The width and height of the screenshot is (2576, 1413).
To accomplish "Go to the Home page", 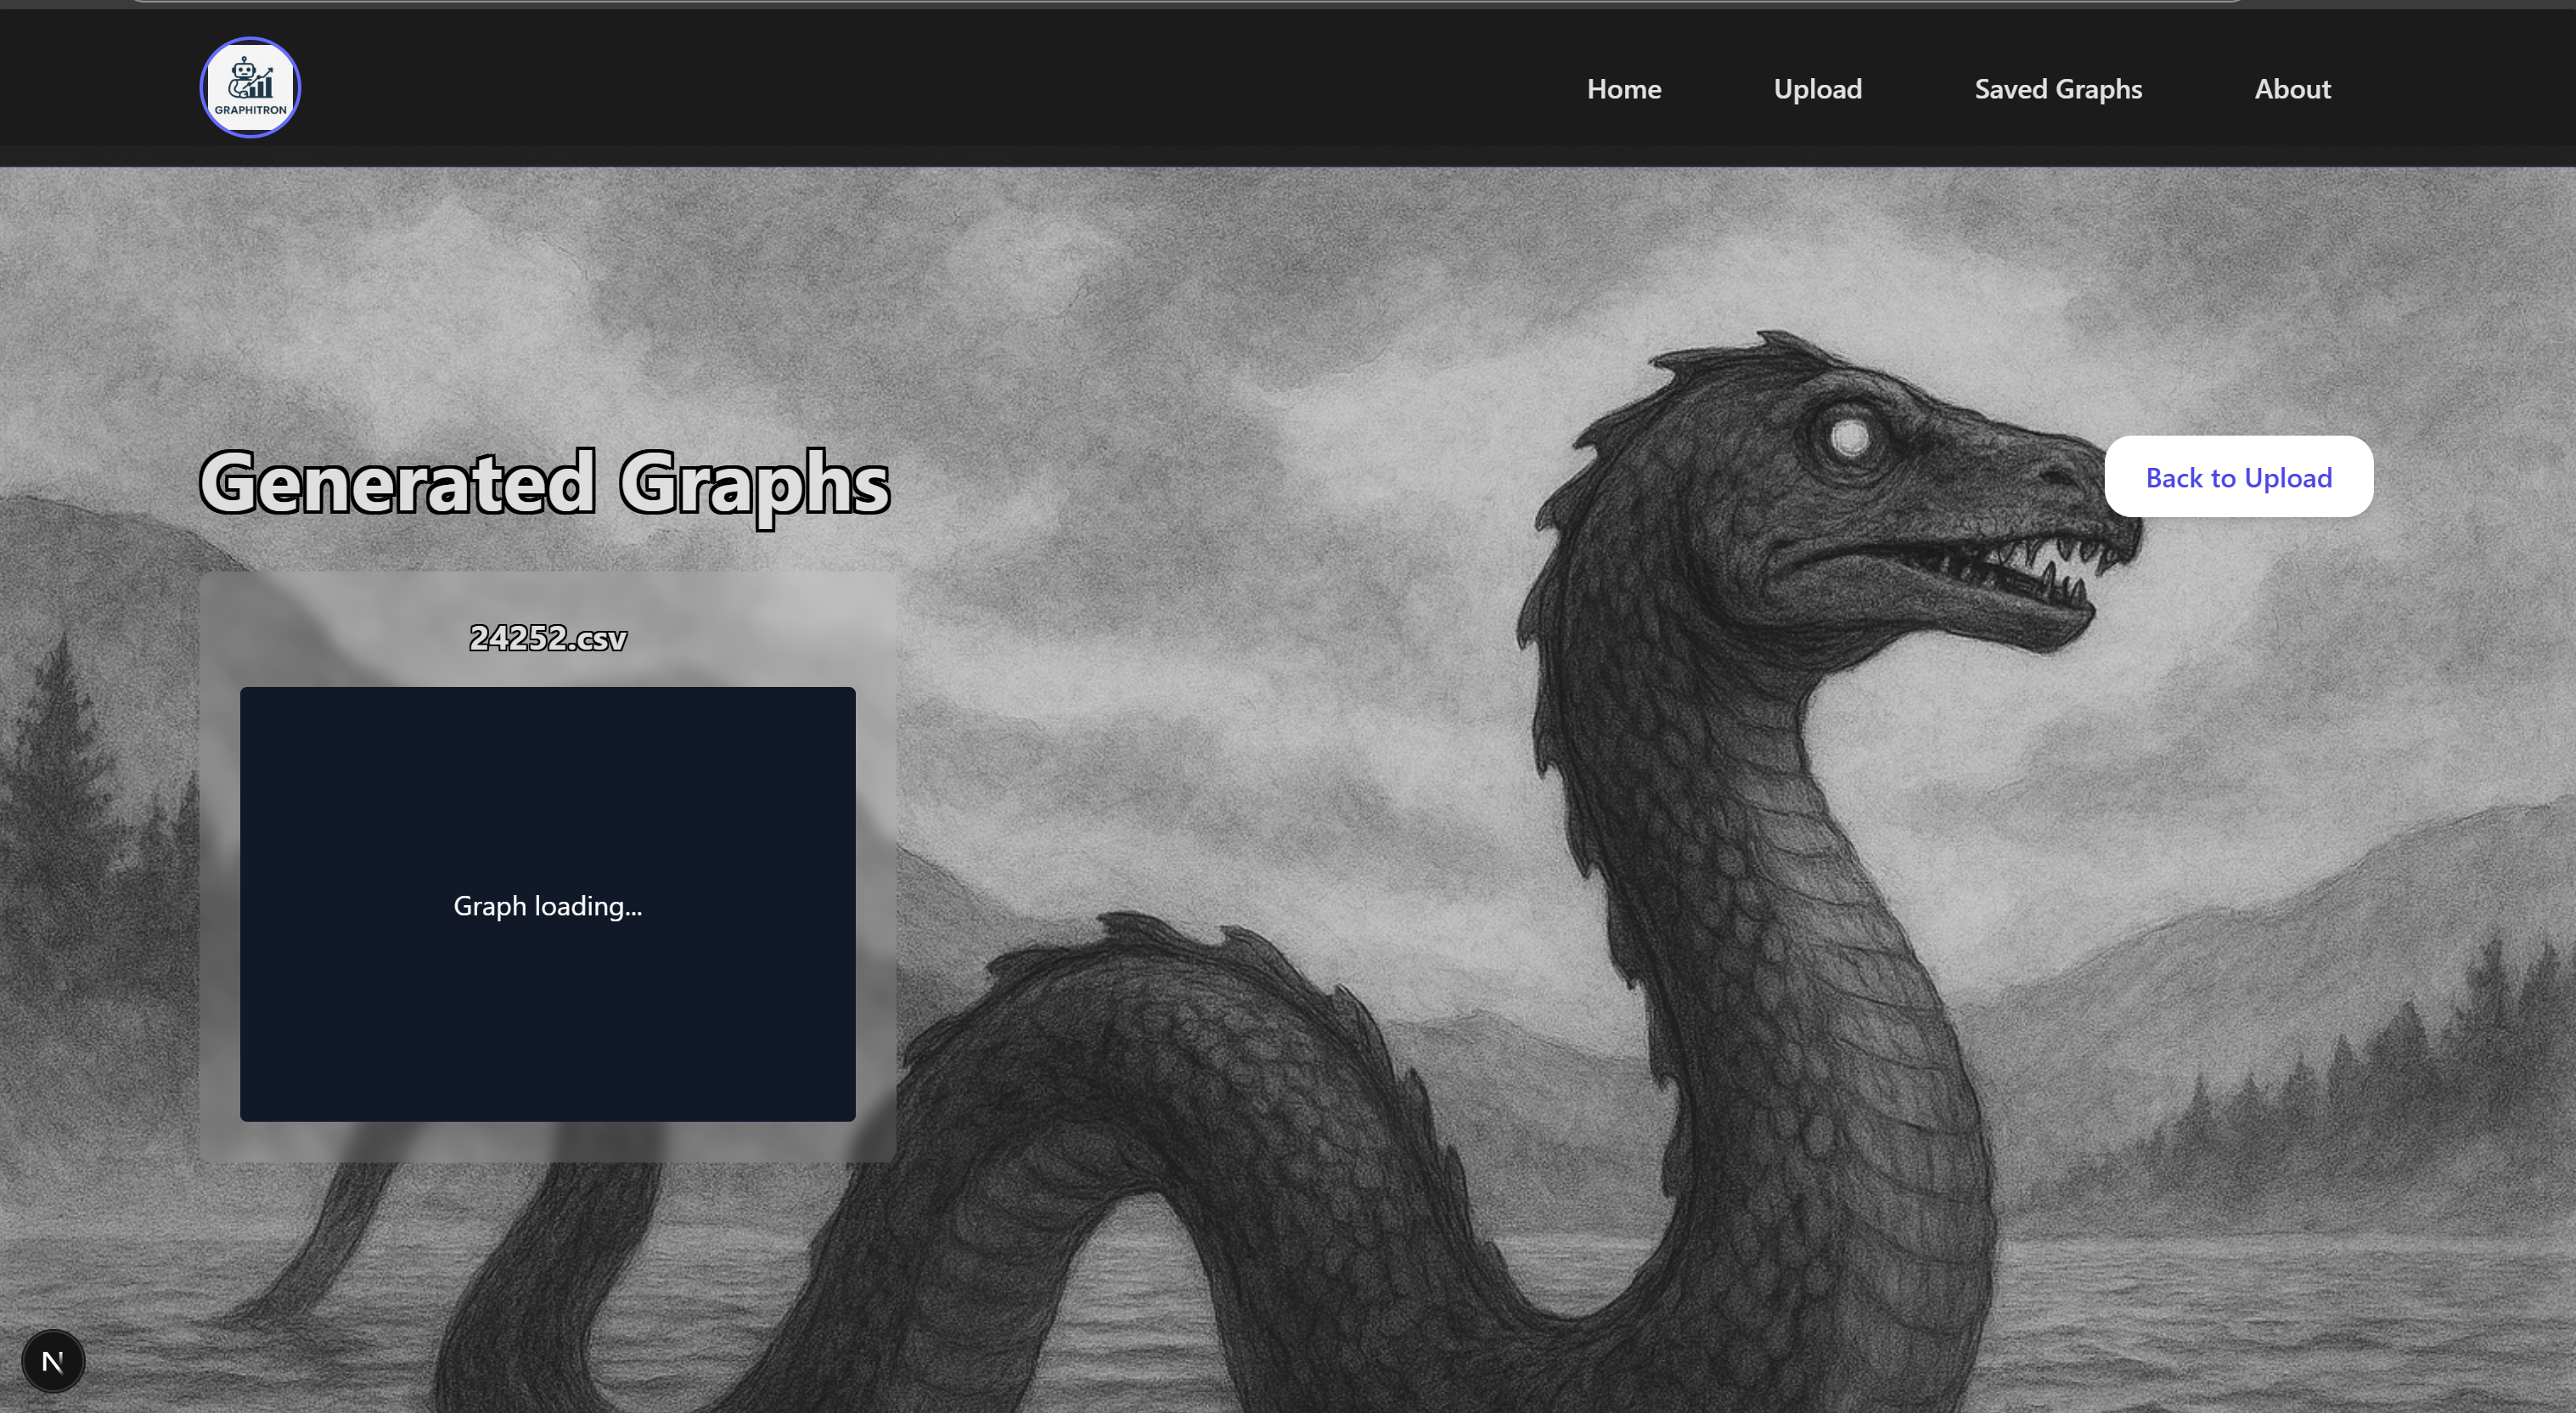I will [x=1623, y=89].
